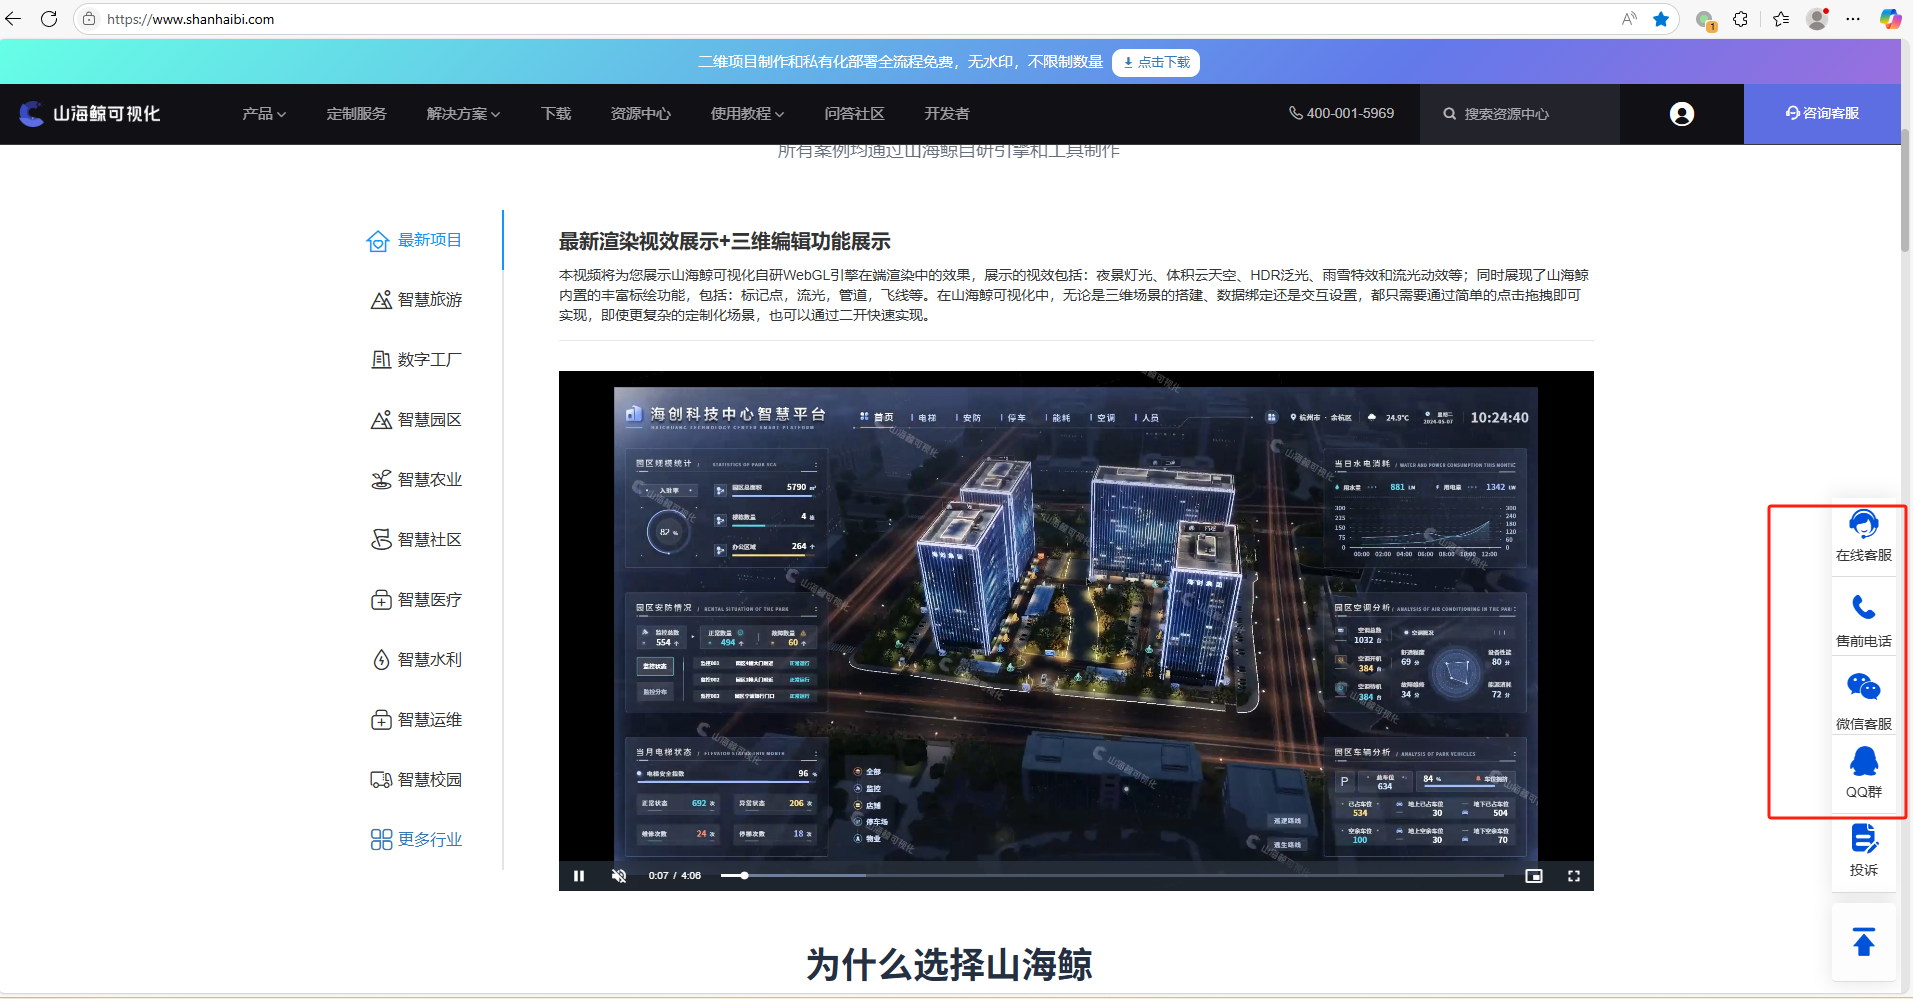Select the 智慧医疗 sidebar item
Viewport: 1913px width, 999px height.
point(415,600)
